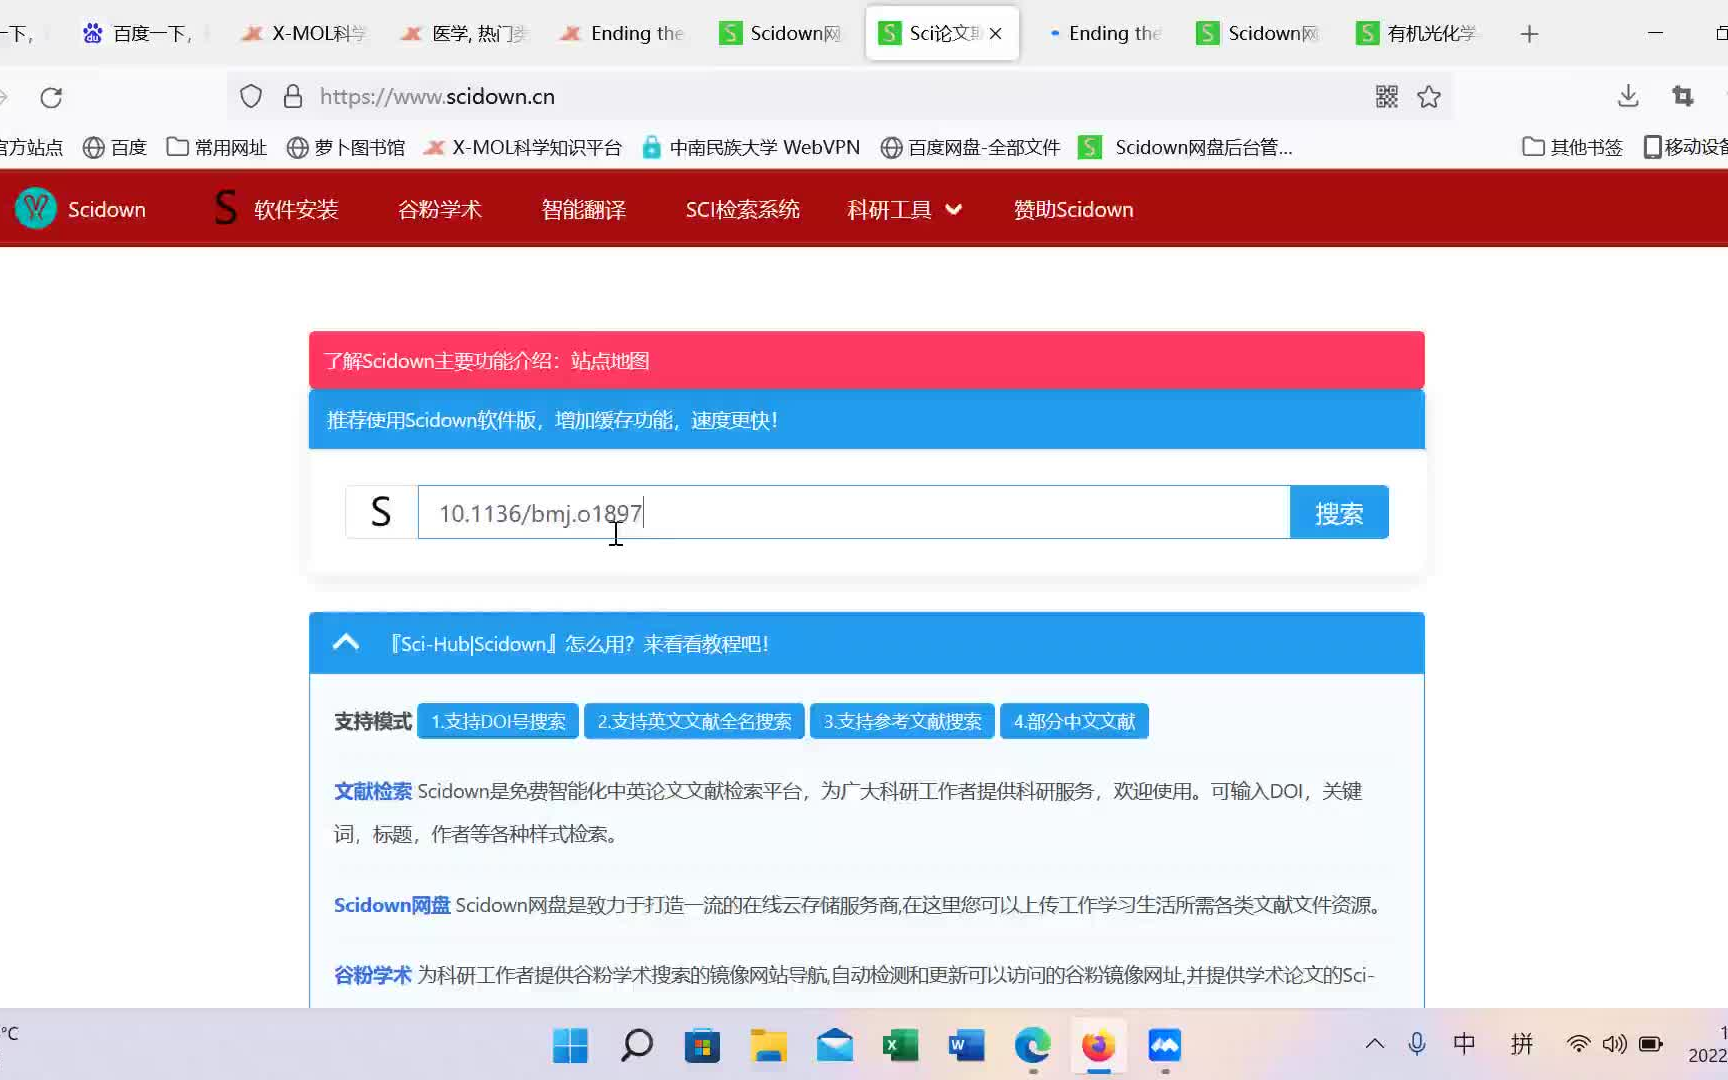Open Mail app in taskbar
Image resolution: width=1728 pixels, height=1080 pixels.
tap(835, 1046)
